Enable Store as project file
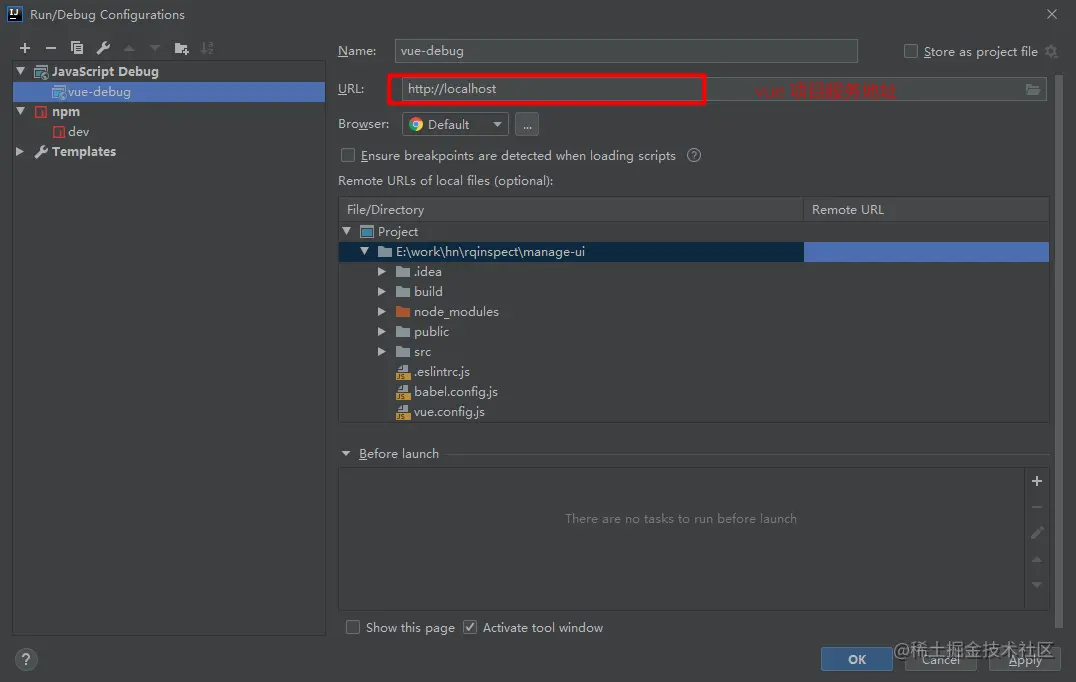The width and height of the screenshot is (1076, 682). (911, 51)
